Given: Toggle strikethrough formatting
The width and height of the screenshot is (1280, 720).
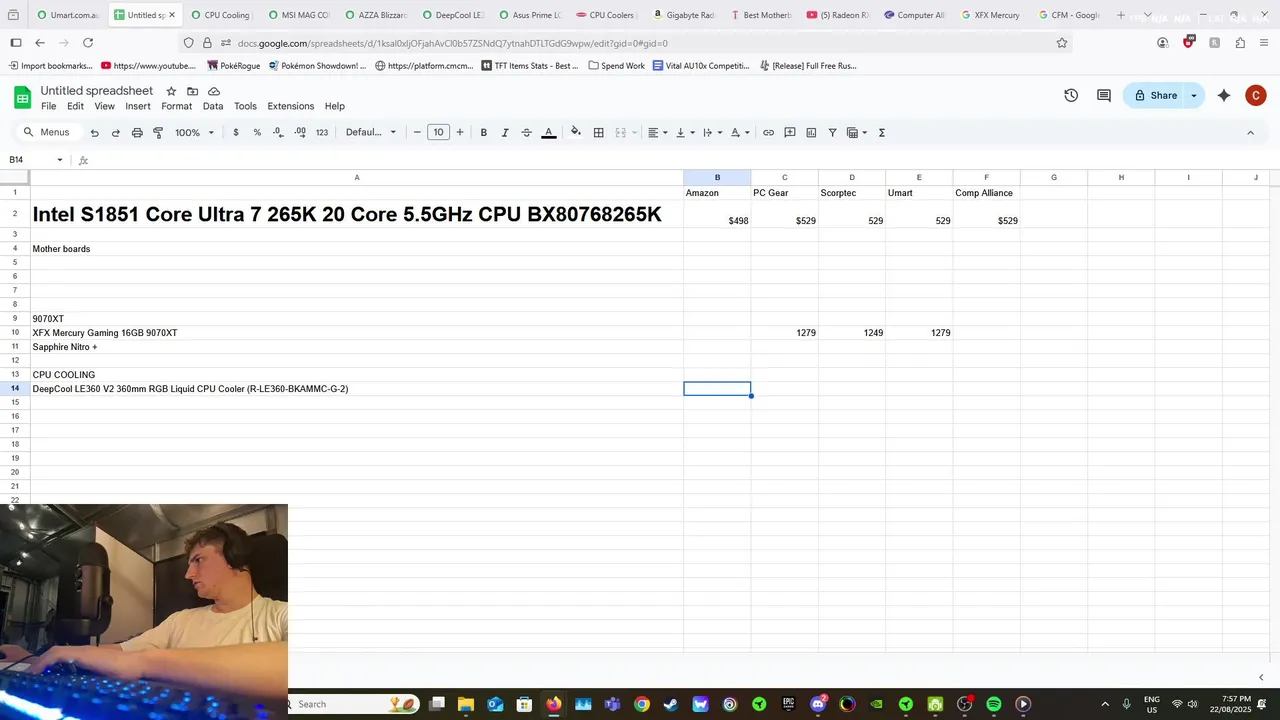Looking at the screenshot, I should pyautogui.click(x=526, y=133).
